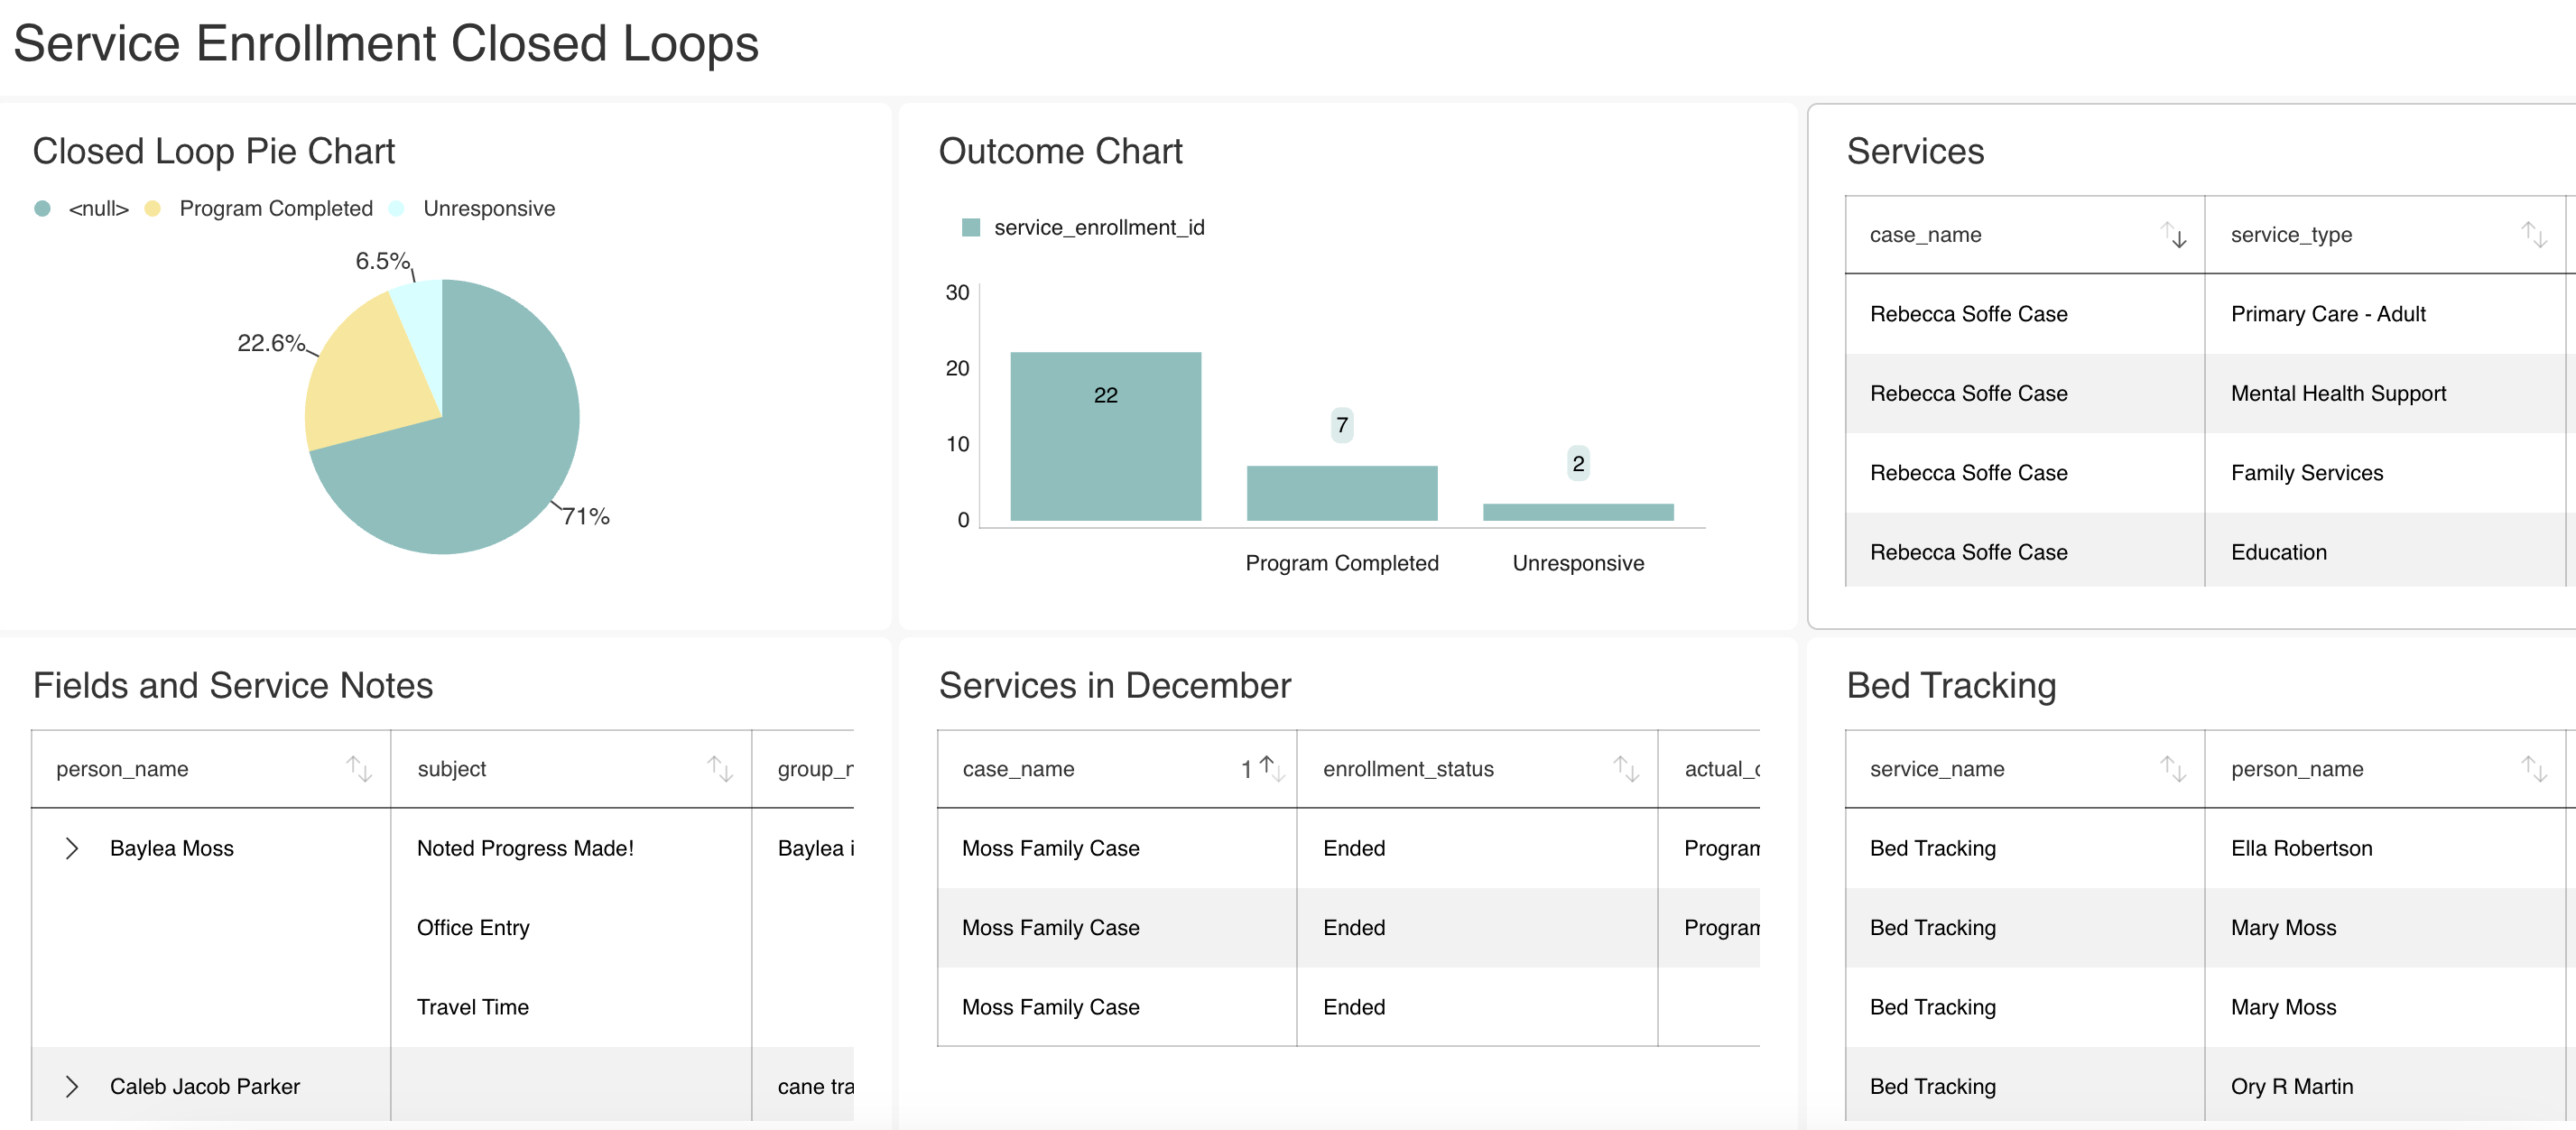Sort Services in December by case_name

coord(1271,769)
